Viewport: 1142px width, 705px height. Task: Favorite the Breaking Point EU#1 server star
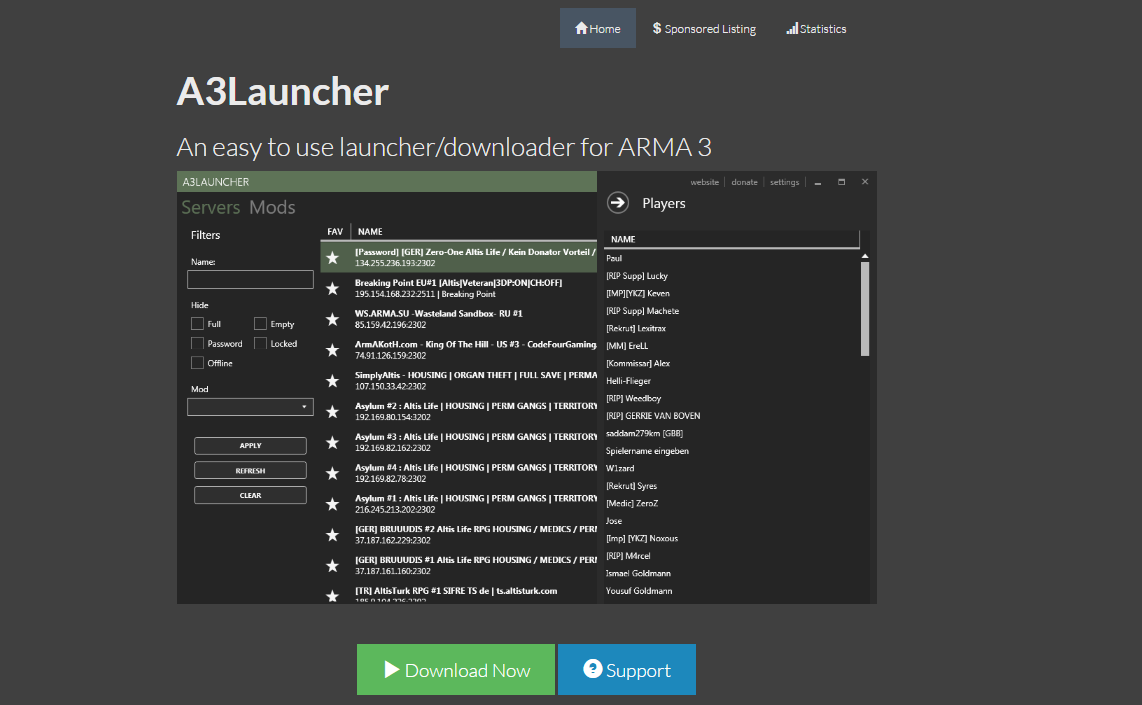tap(333, 288)
